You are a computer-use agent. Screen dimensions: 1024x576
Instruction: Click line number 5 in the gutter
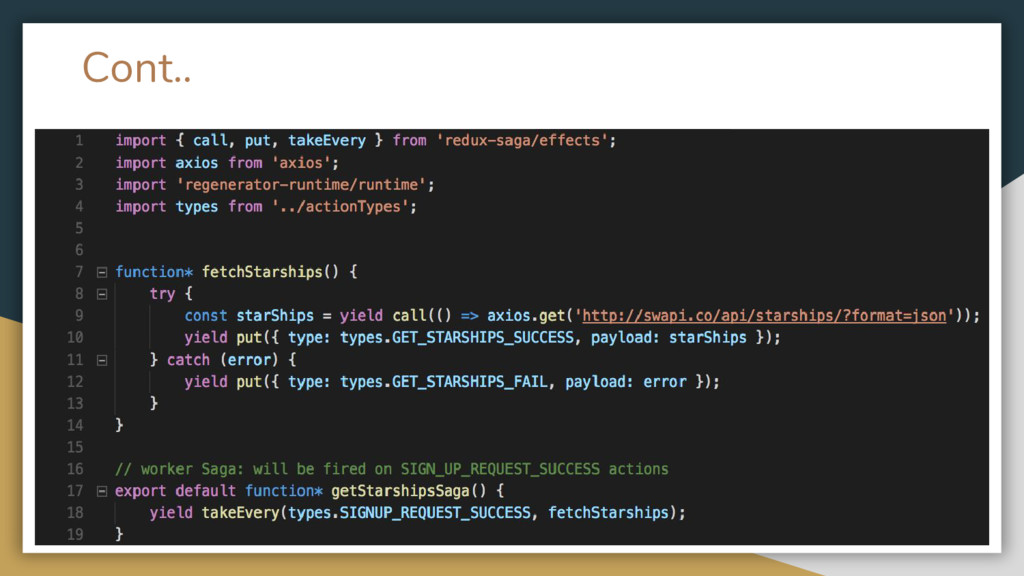(79, 229)
